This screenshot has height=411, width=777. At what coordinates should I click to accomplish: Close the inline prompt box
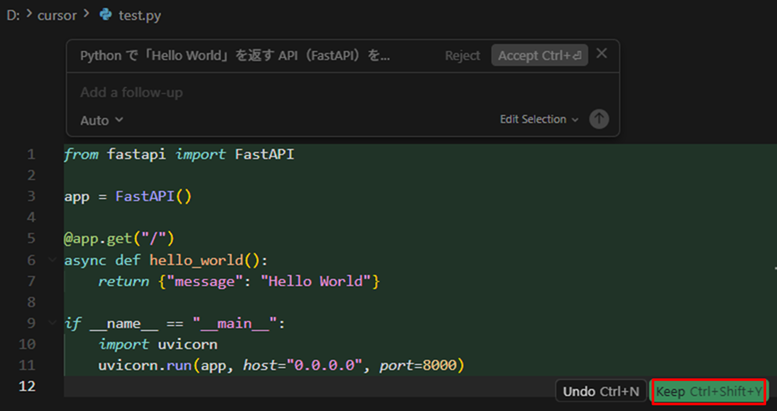point(601,54)
